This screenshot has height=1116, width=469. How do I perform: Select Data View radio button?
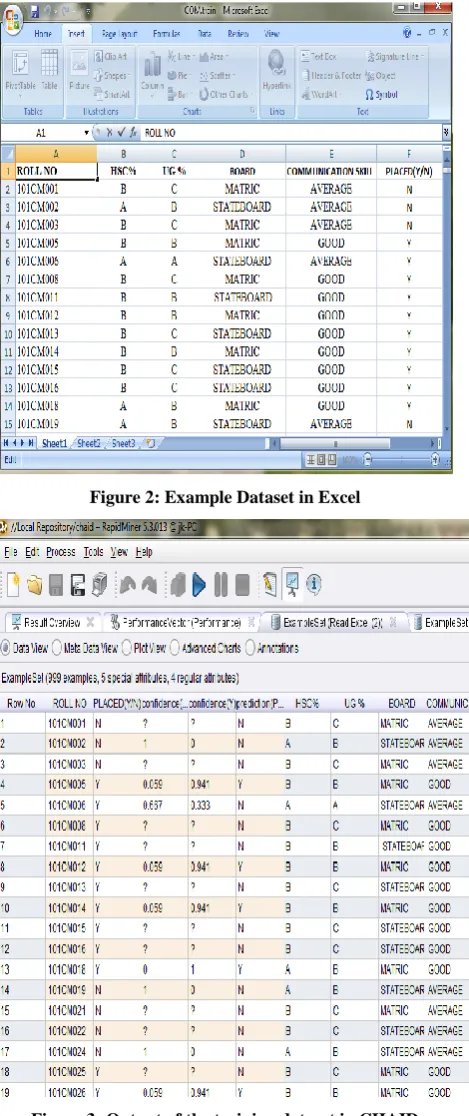pos(5,648)
